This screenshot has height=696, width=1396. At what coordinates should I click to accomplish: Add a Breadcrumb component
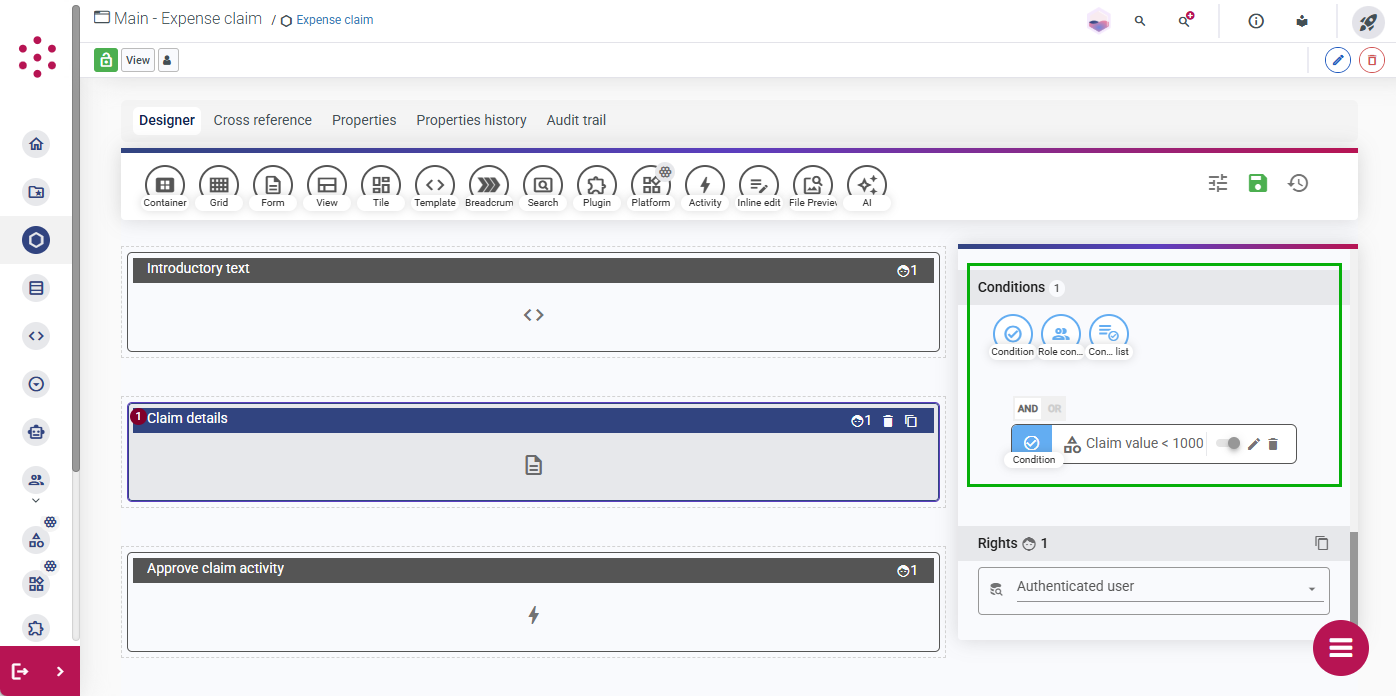489,185
